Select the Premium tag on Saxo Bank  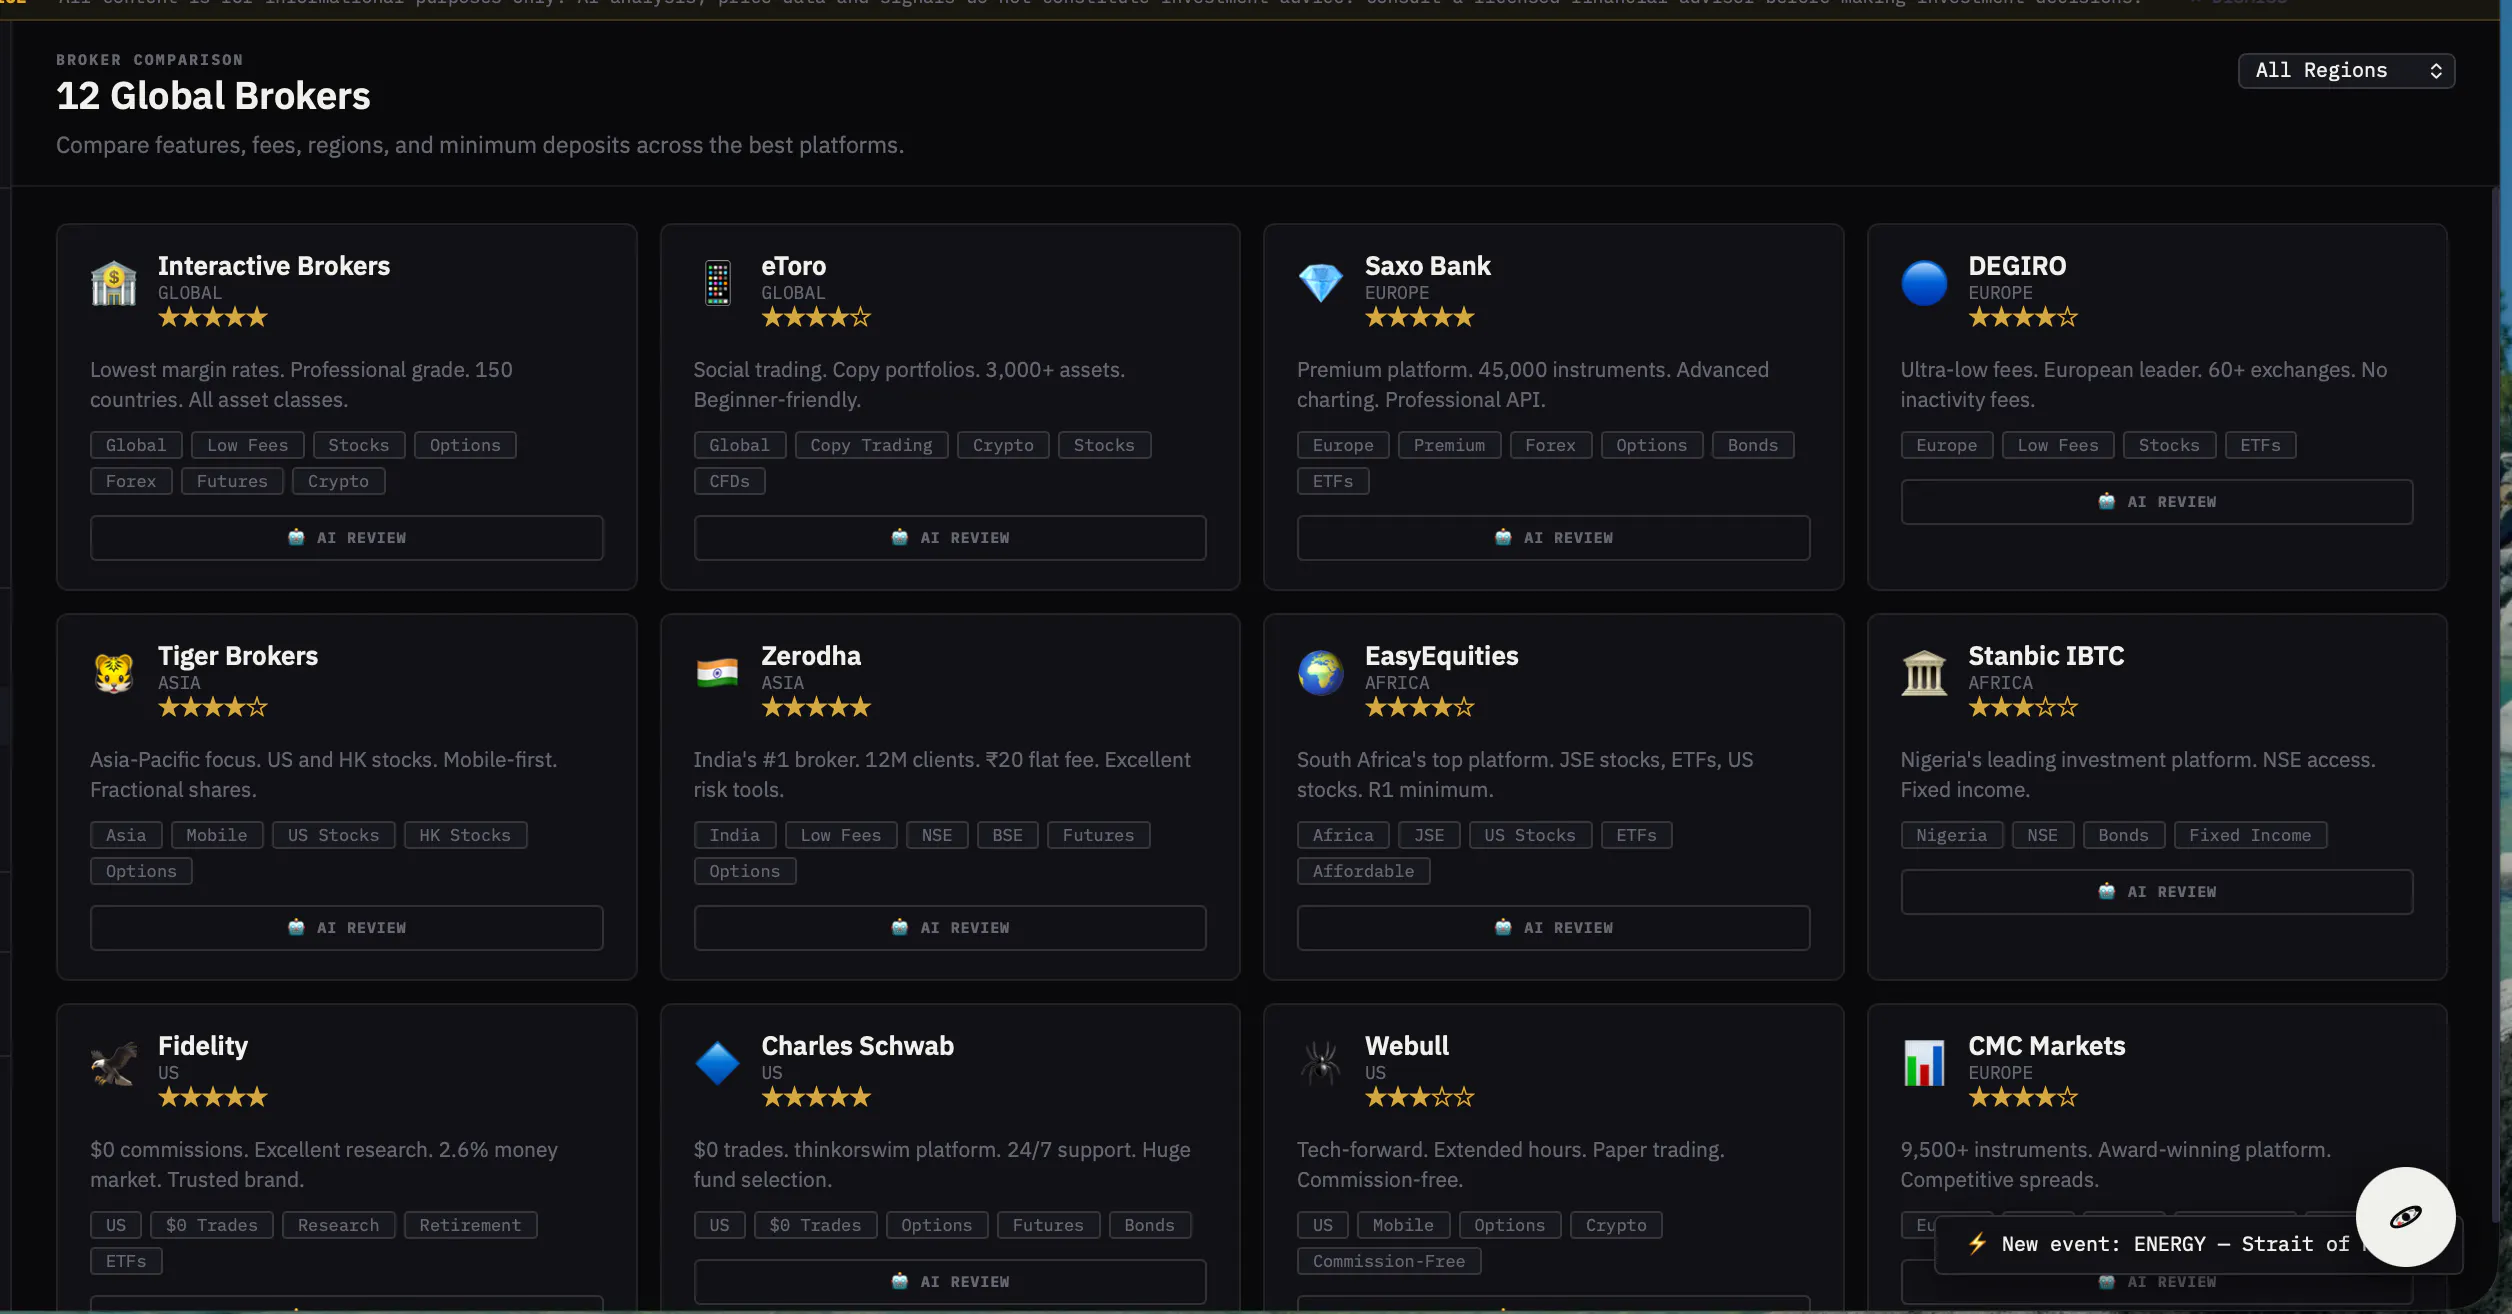tap(1449, 445)
